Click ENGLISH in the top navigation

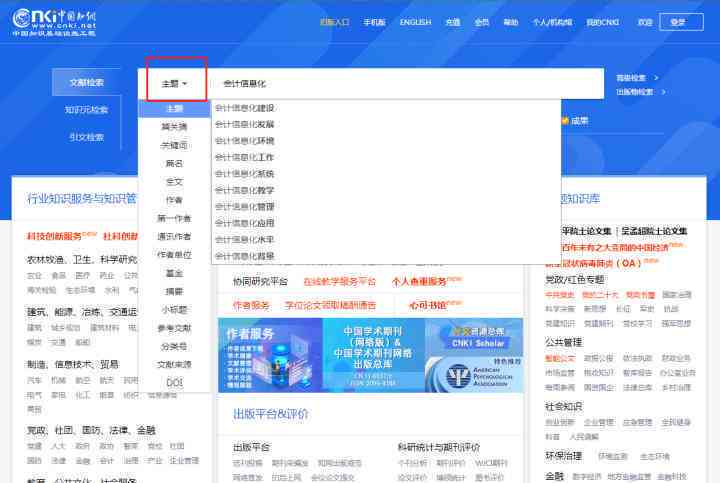pyautogui.click(x=416, y=22)
